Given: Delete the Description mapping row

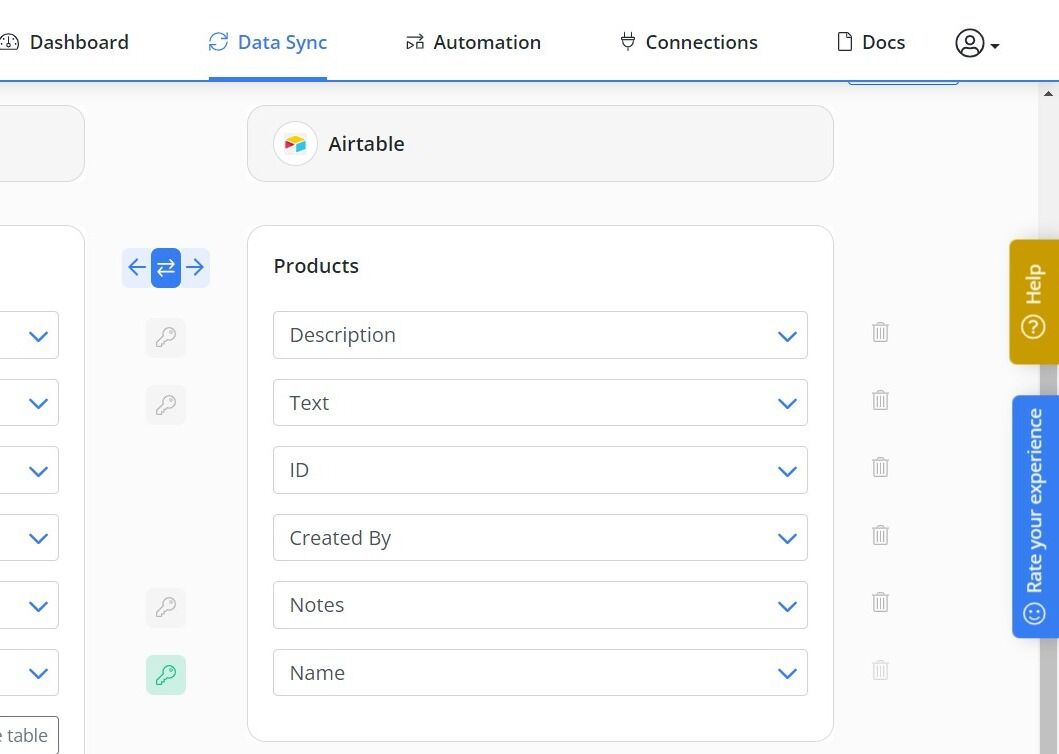Looking at the screenshot, I should click(x=880, y=332).
